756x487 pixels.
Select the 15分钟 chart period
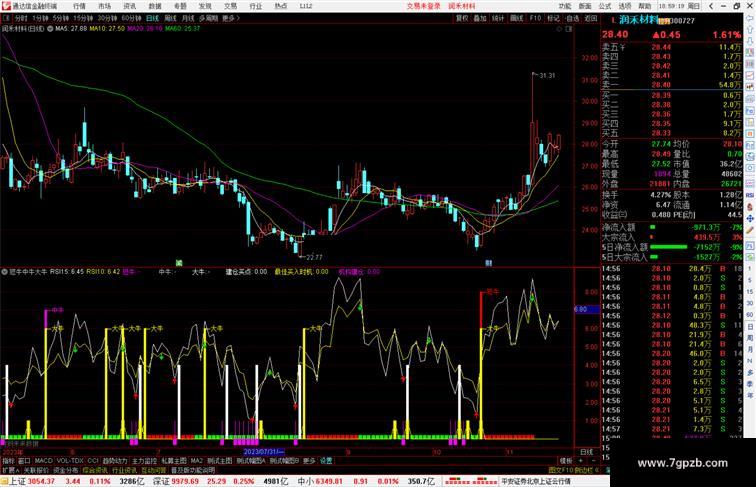click(x=83, y=18)
